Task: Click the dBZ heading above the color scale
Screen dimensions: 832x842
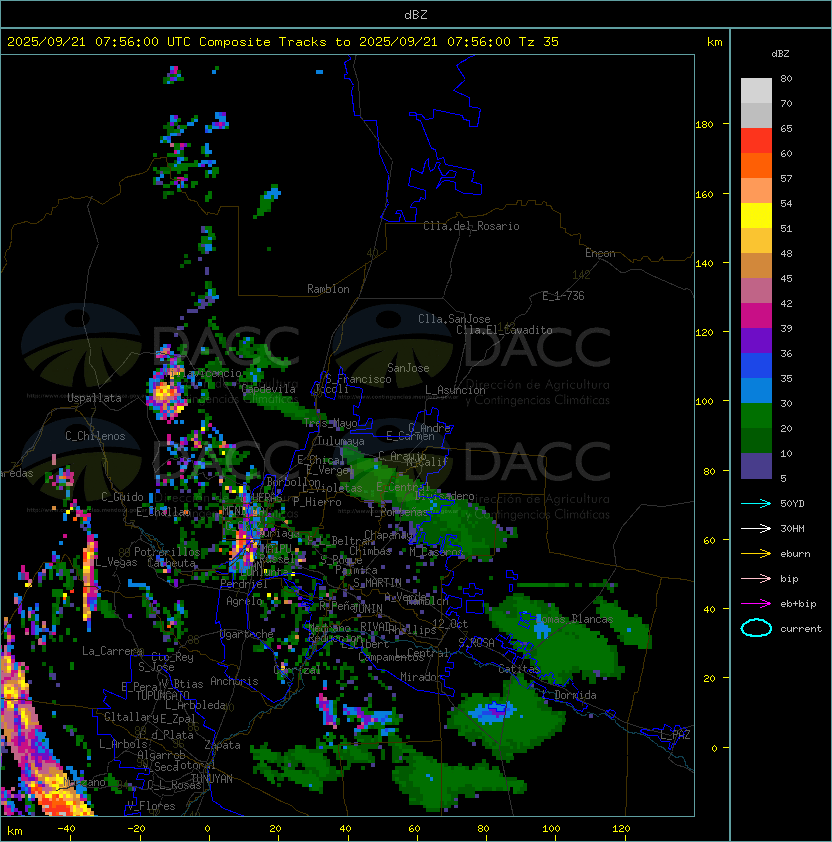Action: click(x=780, y=54)
